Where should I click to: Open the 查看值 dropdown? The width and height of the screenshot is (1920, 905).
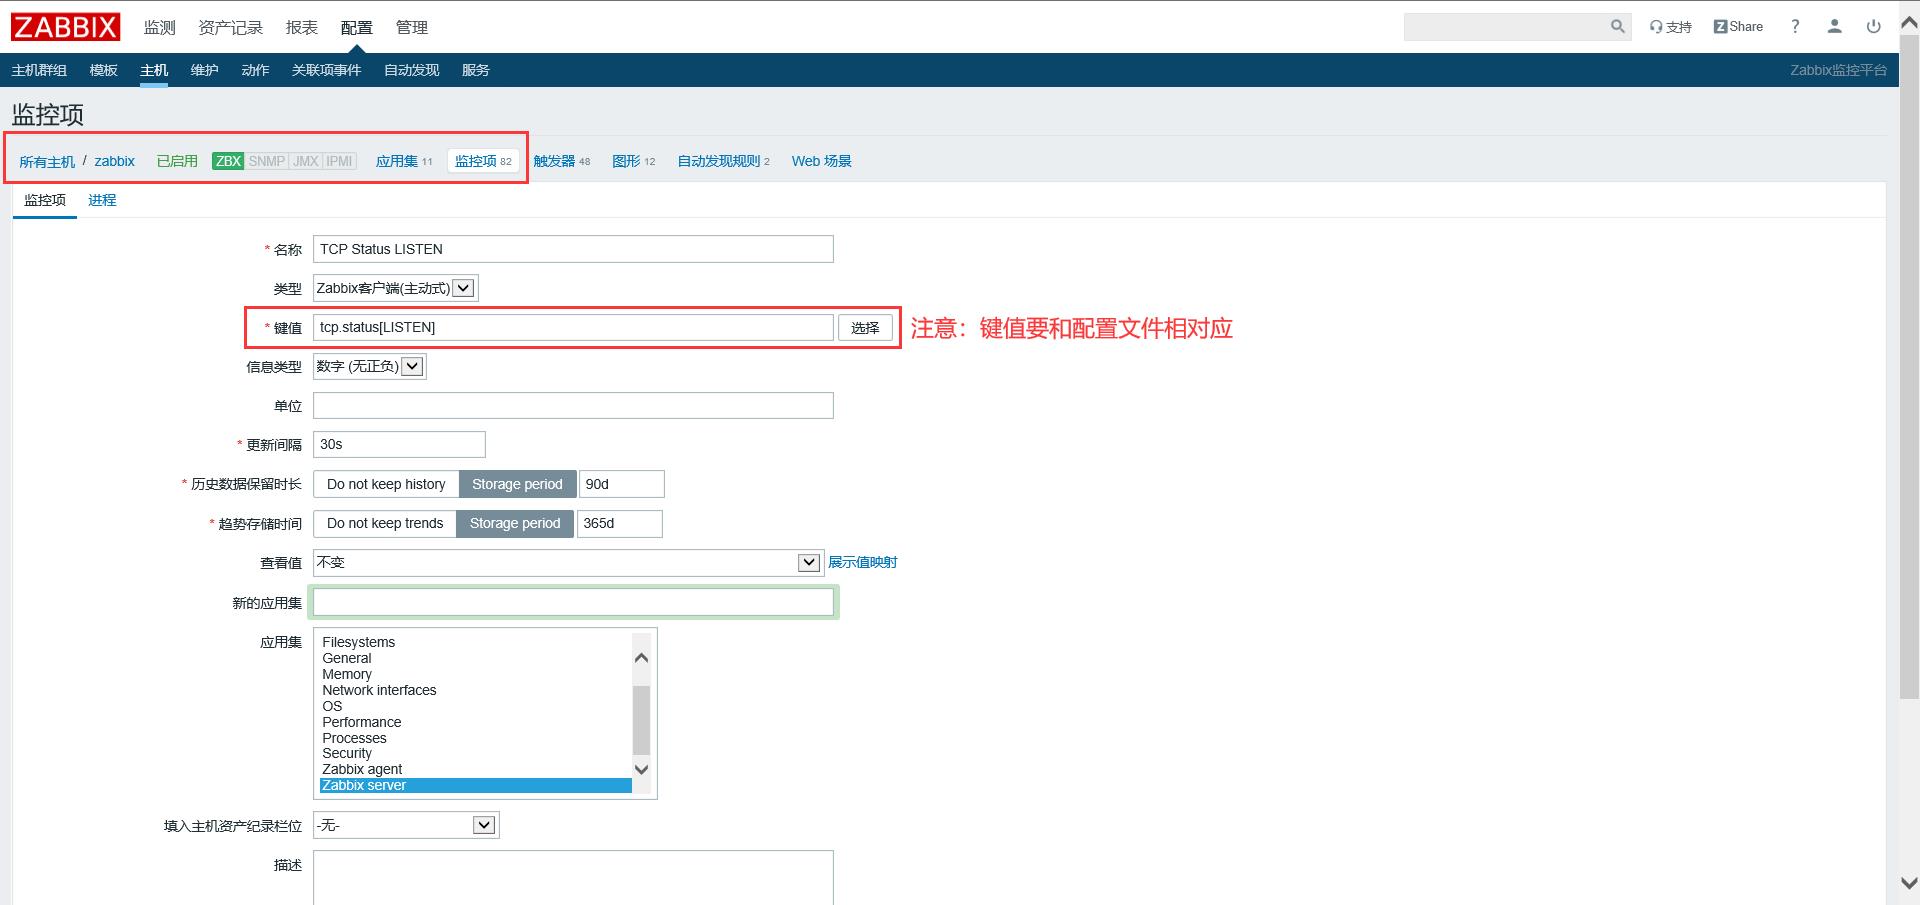coord(568,562)
